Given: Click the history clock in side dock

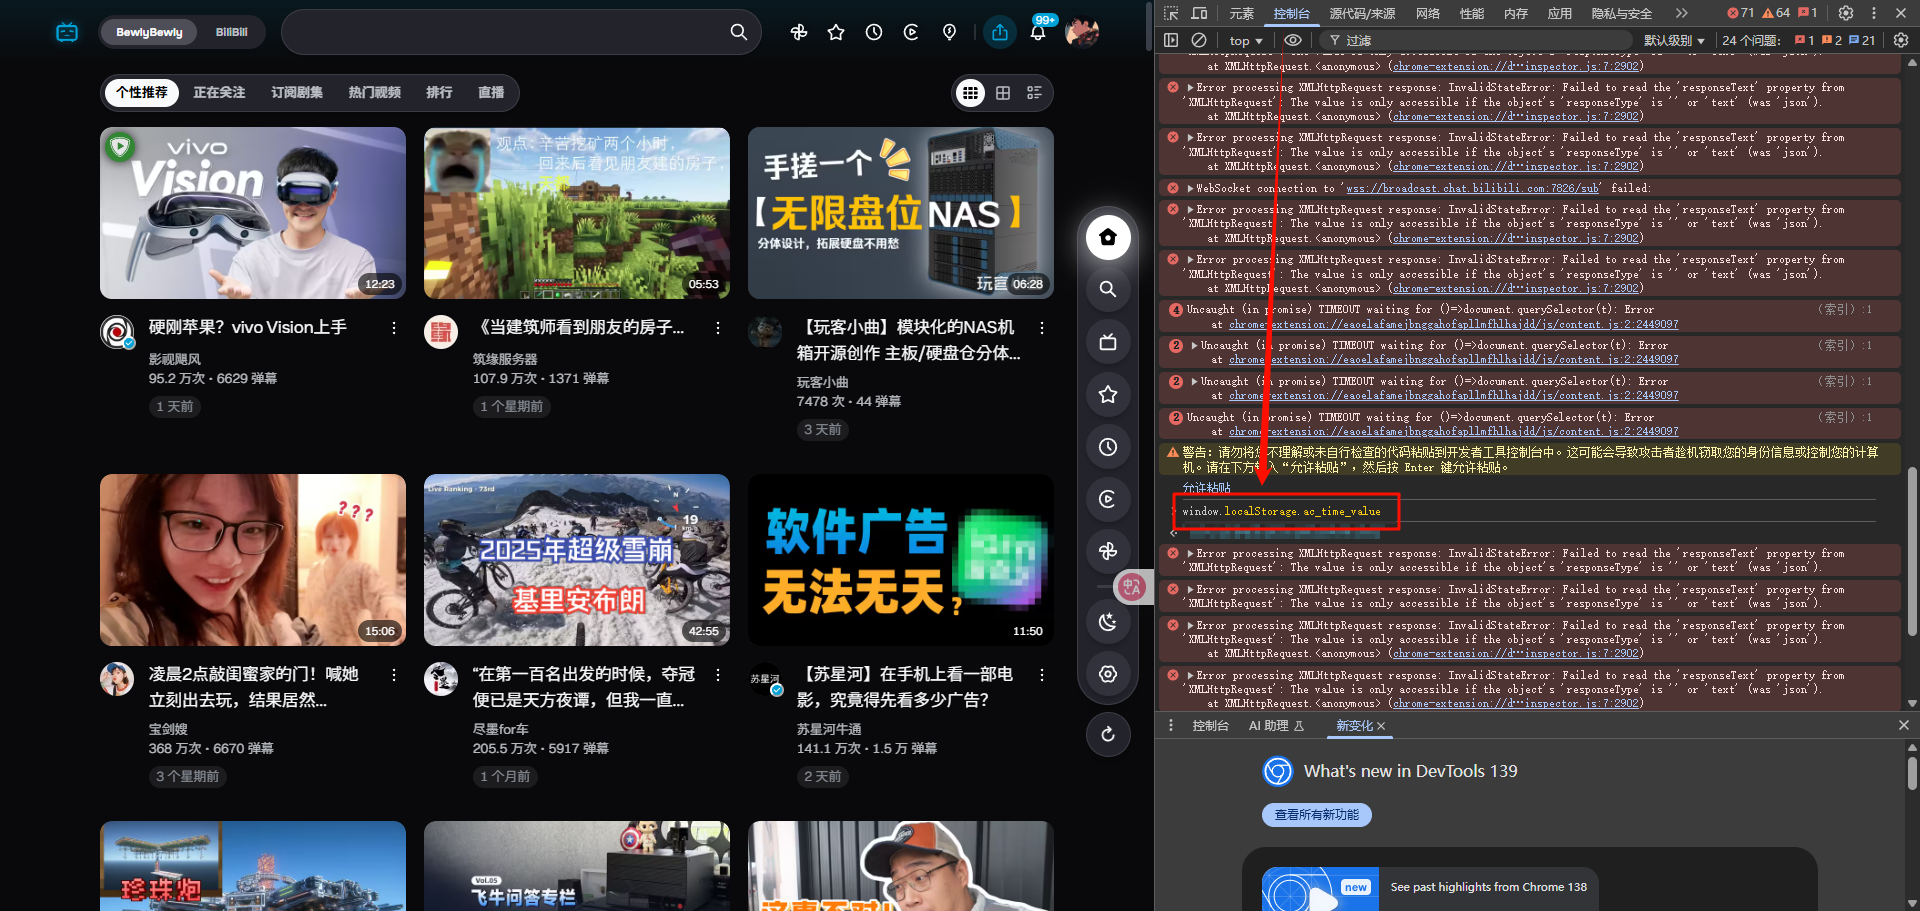Looking at the screenshot, I should tap(1108, 447).
